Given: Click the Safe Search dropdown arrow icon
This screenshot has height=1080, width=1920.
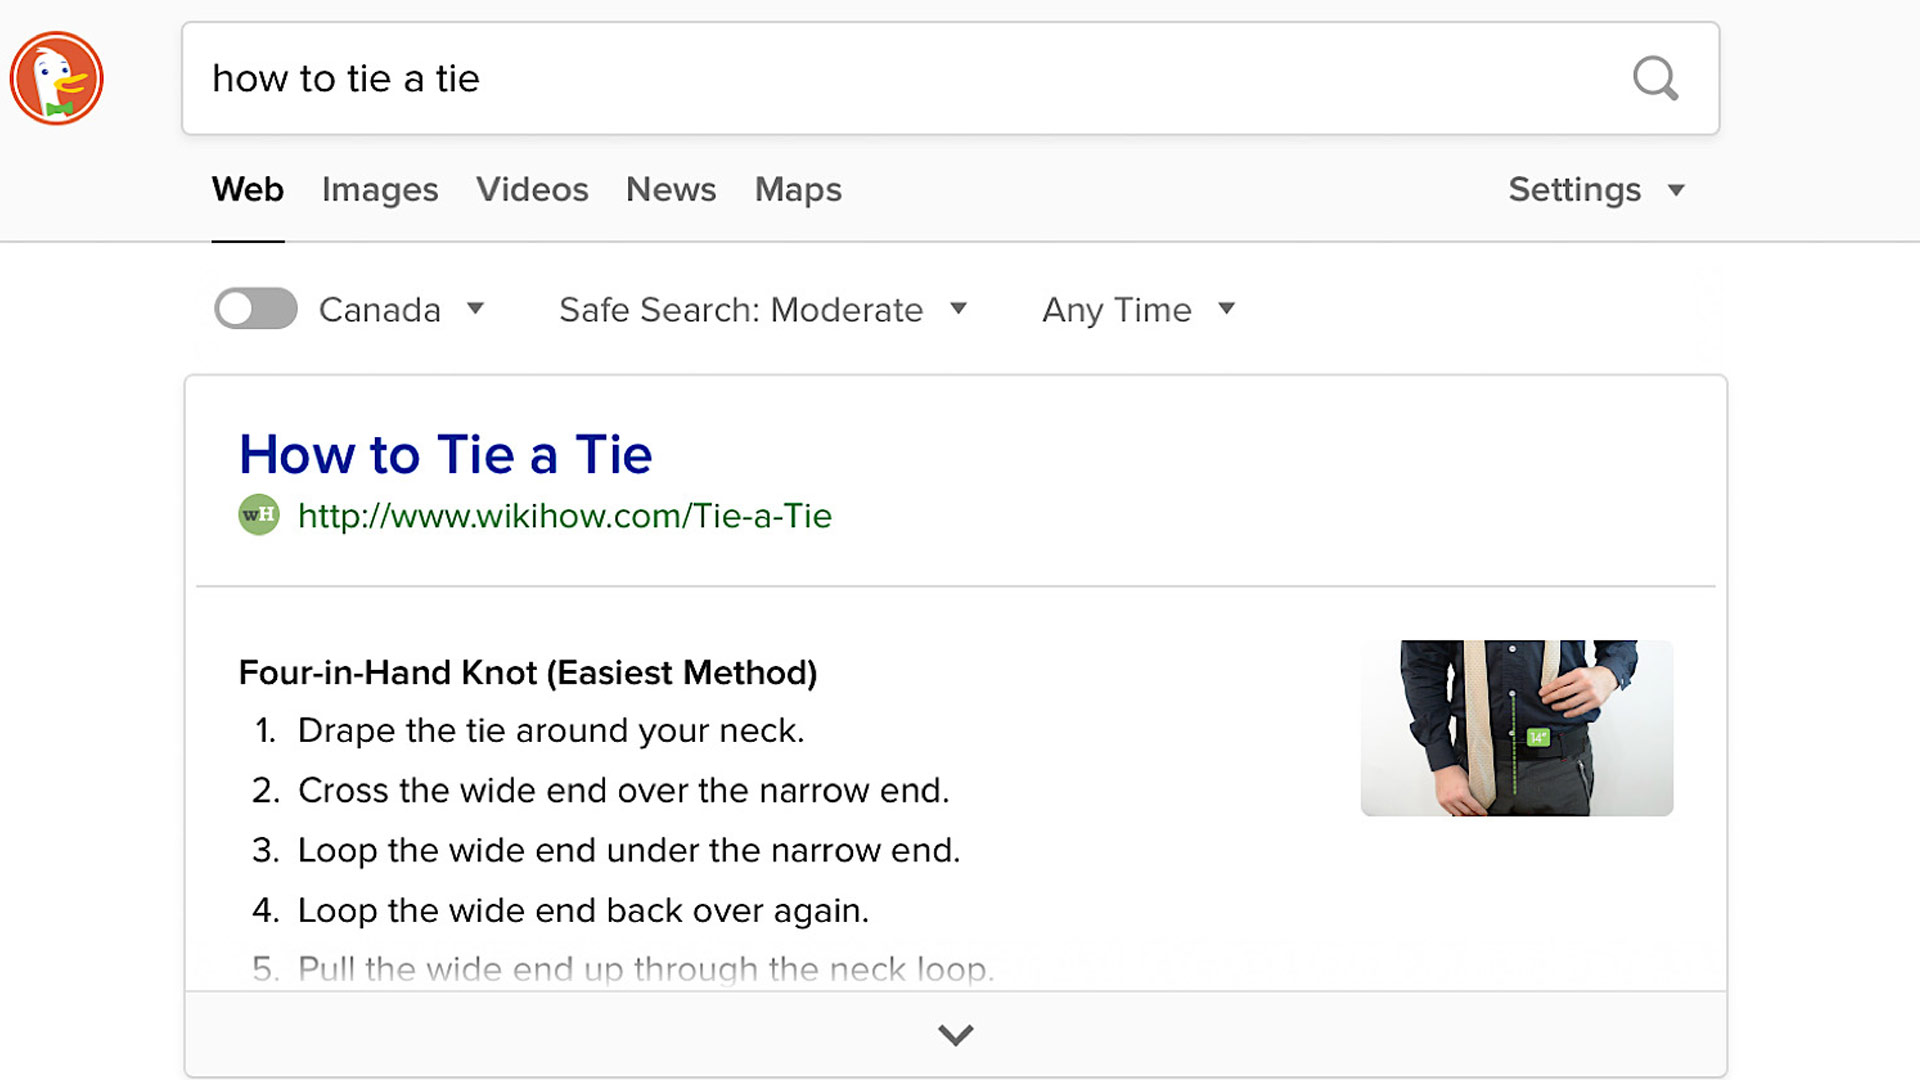Looking at the screenshot, I should 957,309.
